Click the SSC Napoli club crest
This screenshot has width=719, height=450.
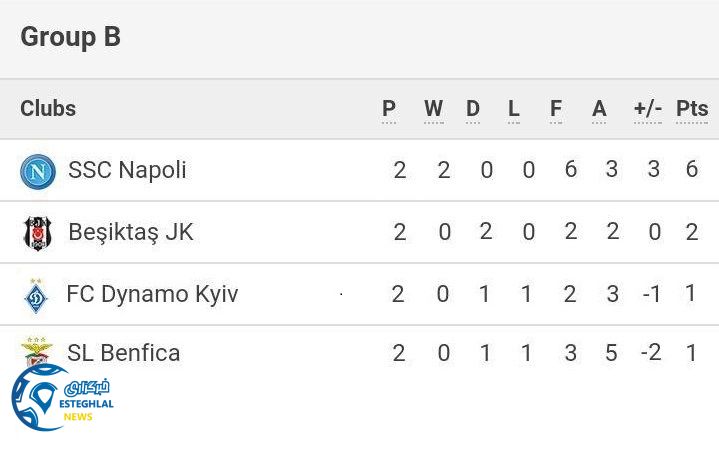[x=38, y=171]
